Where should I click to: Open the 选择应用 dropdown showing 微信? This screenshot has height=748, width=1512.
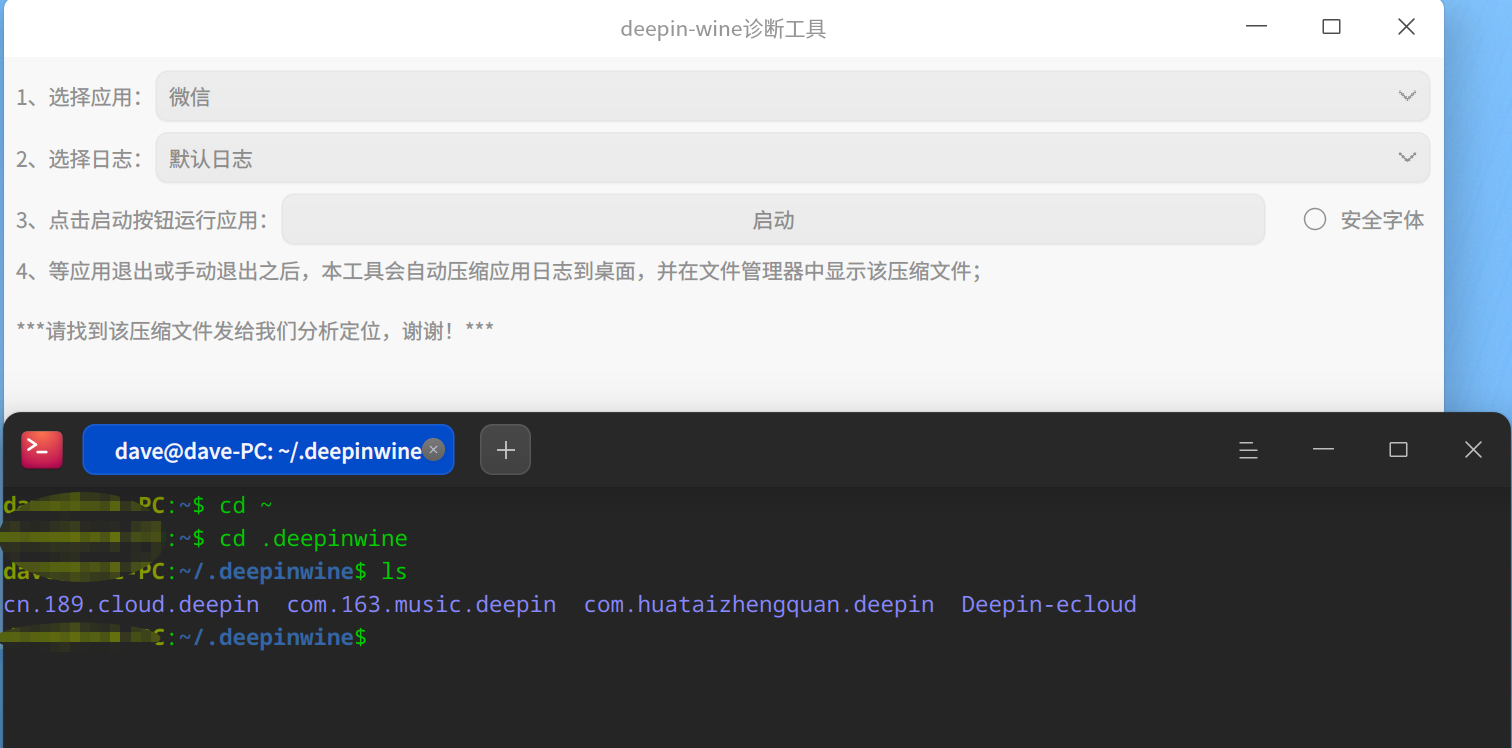tap(792, 97)
